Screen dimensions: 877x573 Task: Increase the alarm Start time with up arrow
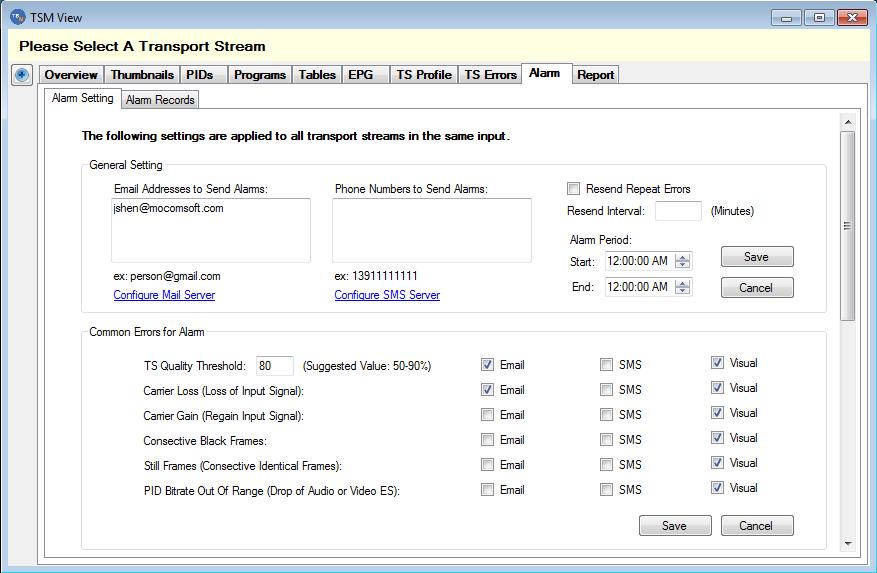click(x=683, y=257)
